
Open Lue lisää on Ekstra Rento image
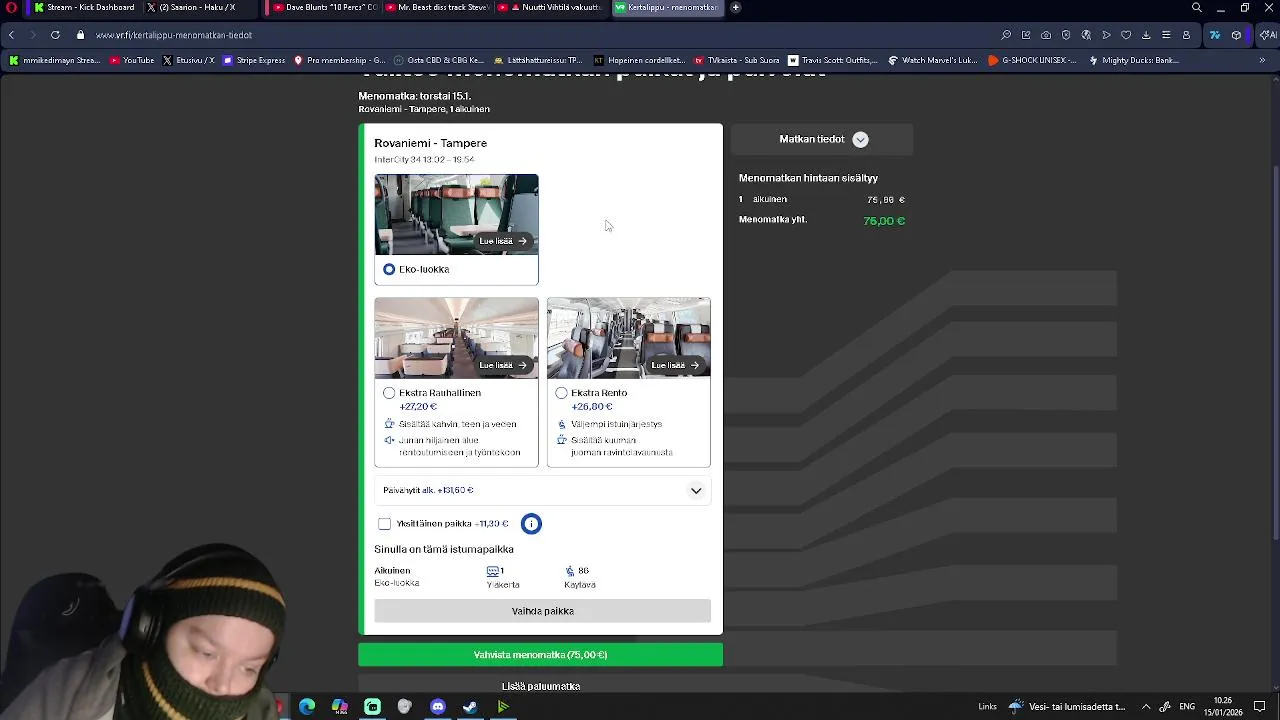[675, 365]
